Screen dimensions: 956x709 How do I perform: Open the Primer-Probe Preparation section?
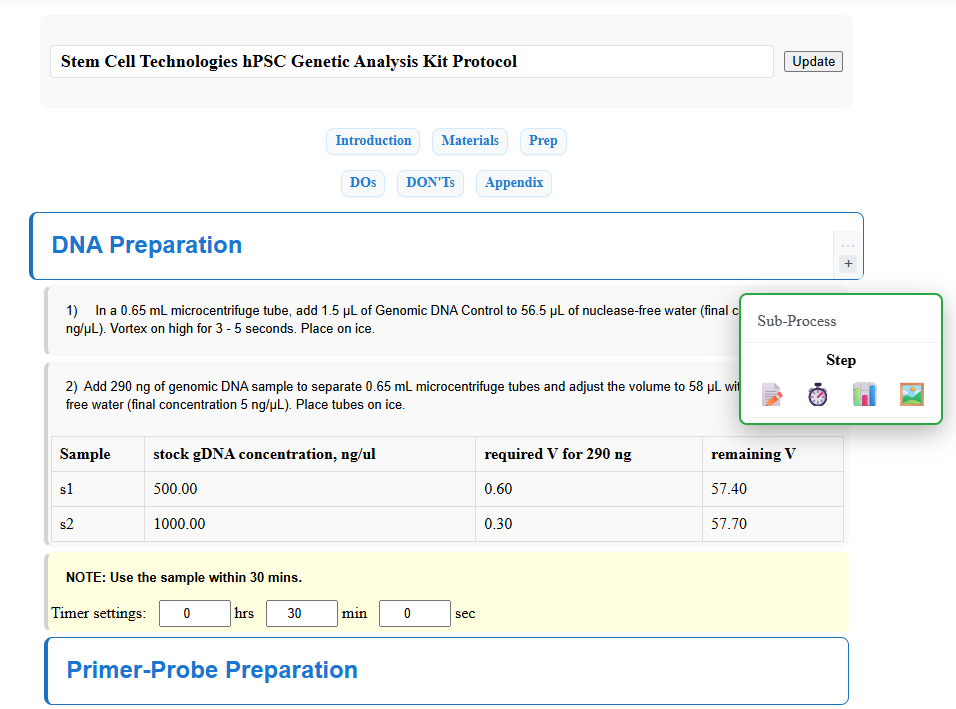pos(212,670)
